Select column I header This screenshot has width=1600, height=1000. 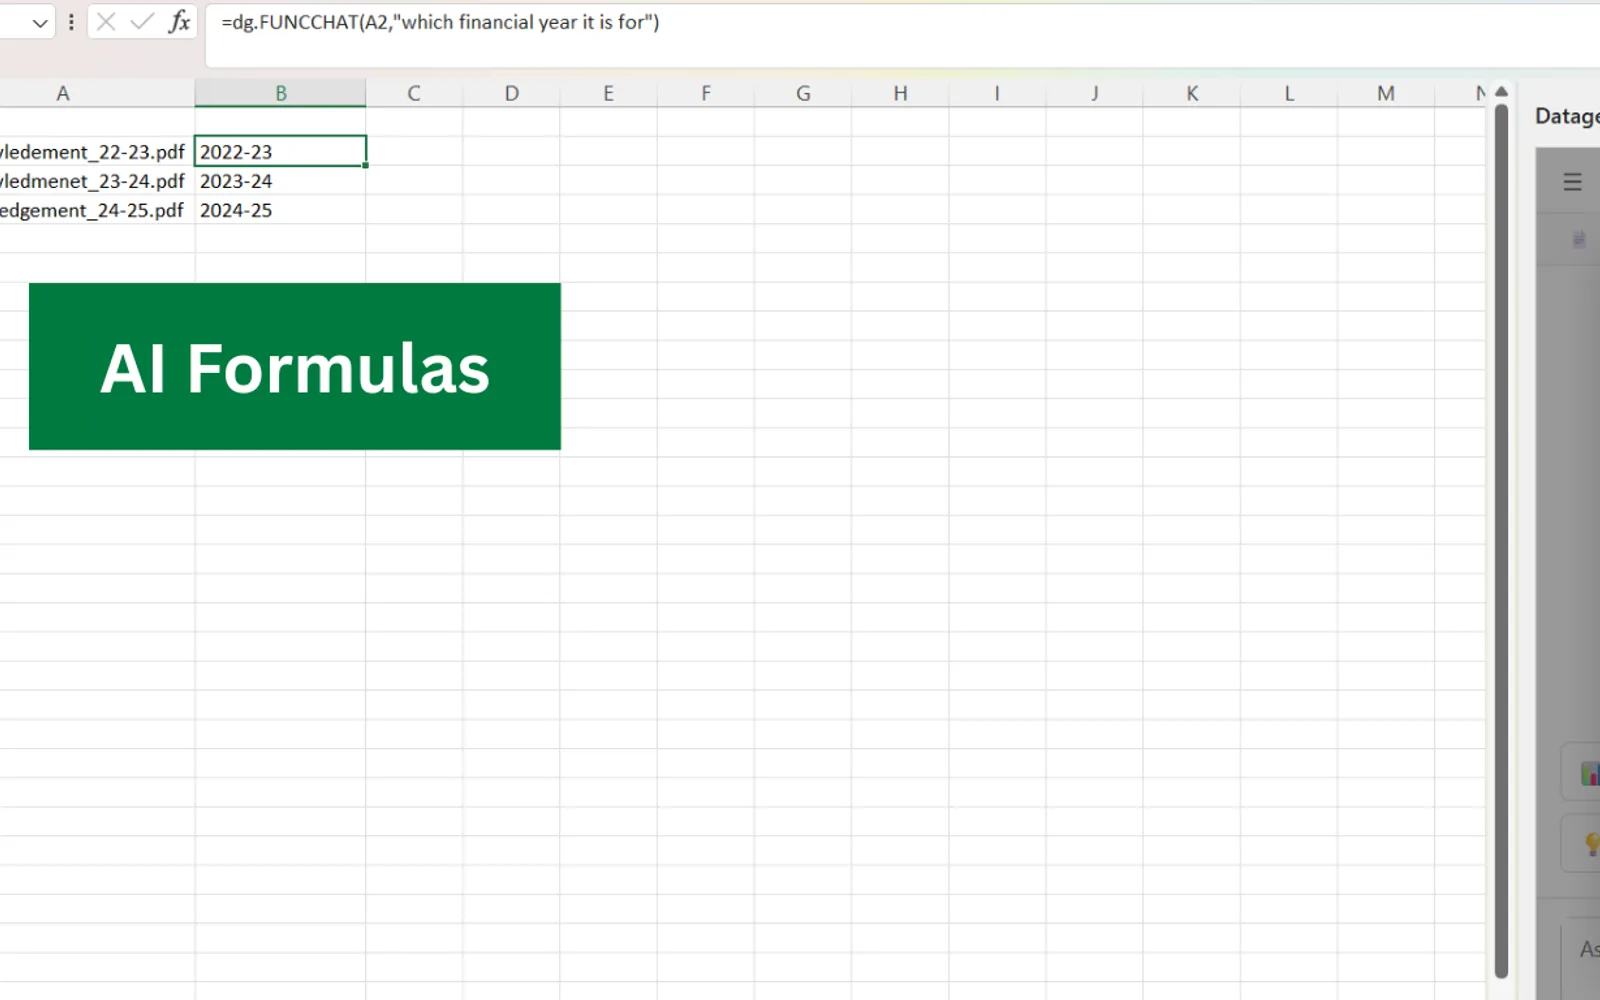click(x=997, y=93)
